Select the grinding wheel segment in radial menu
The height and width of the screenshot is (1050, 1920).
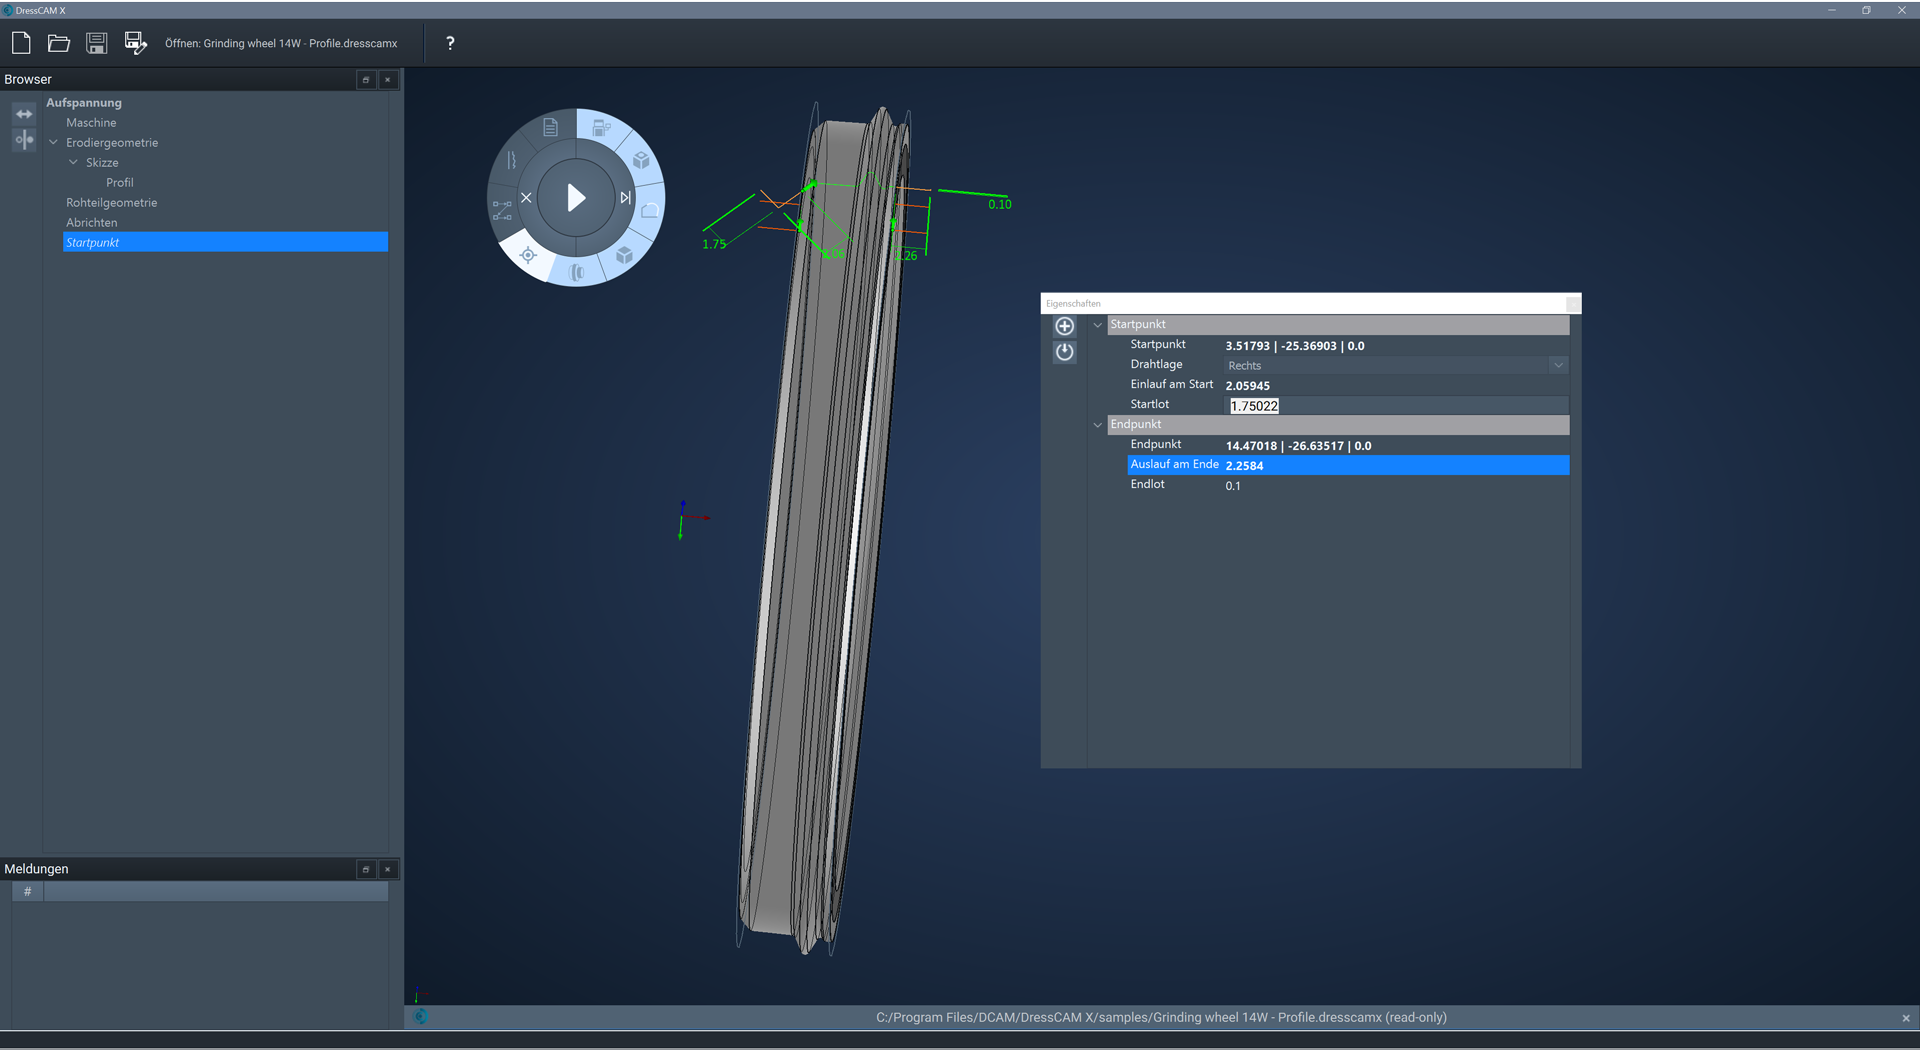point(577,271)
